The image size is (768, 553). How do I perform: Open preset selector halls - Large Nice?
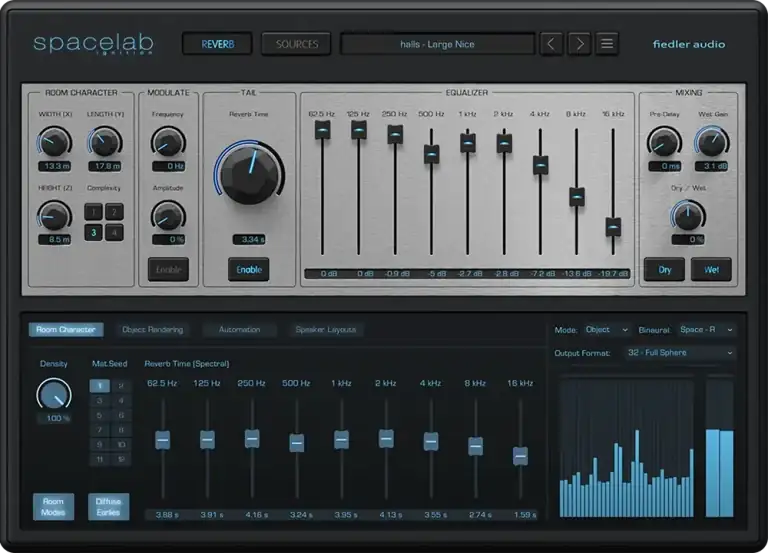pyautogui.click(x=437, y=44)
